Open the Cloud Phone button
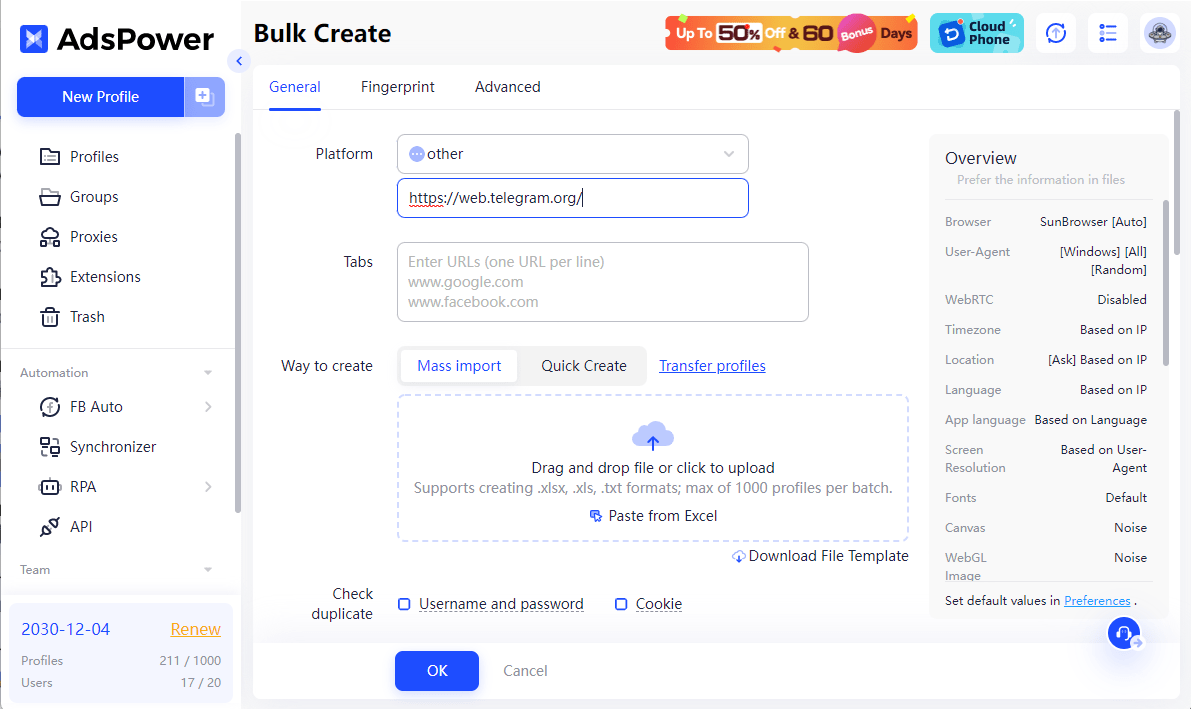The image size is (1191, 709). tap(976, 33)
